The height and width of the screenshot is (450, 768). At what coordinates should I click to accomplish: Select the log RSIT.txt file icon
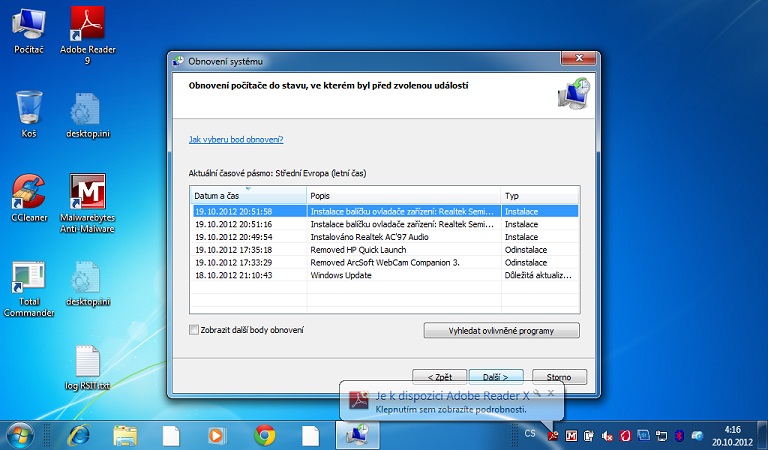click(x=88, y=362)
